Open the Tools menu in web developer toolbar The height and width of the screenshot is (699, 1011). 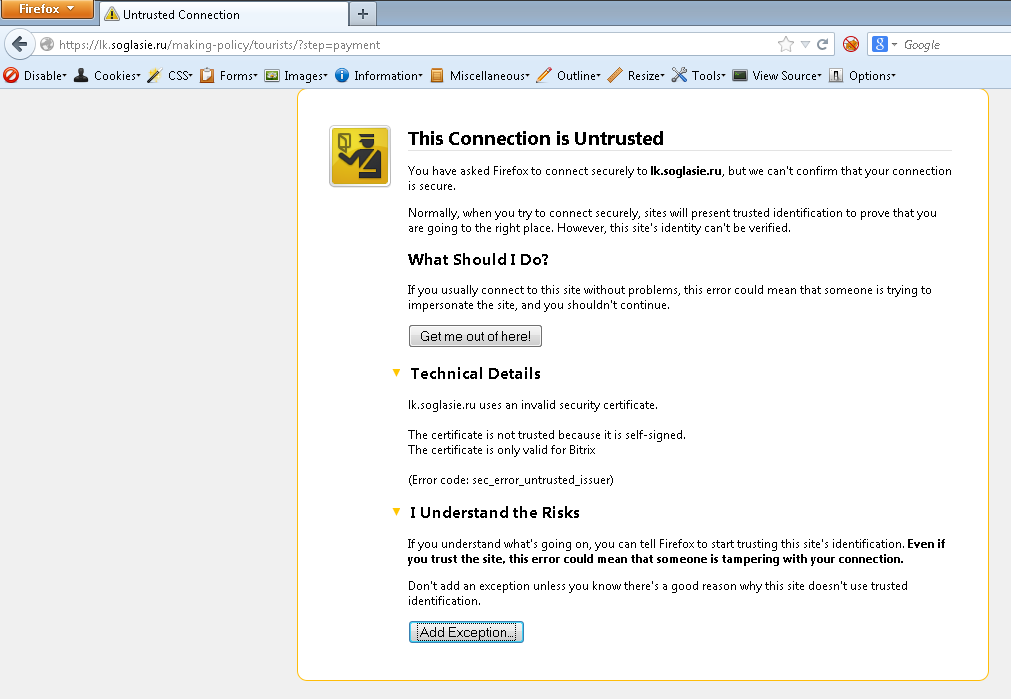pyautogui.click(x=709, y=75)
